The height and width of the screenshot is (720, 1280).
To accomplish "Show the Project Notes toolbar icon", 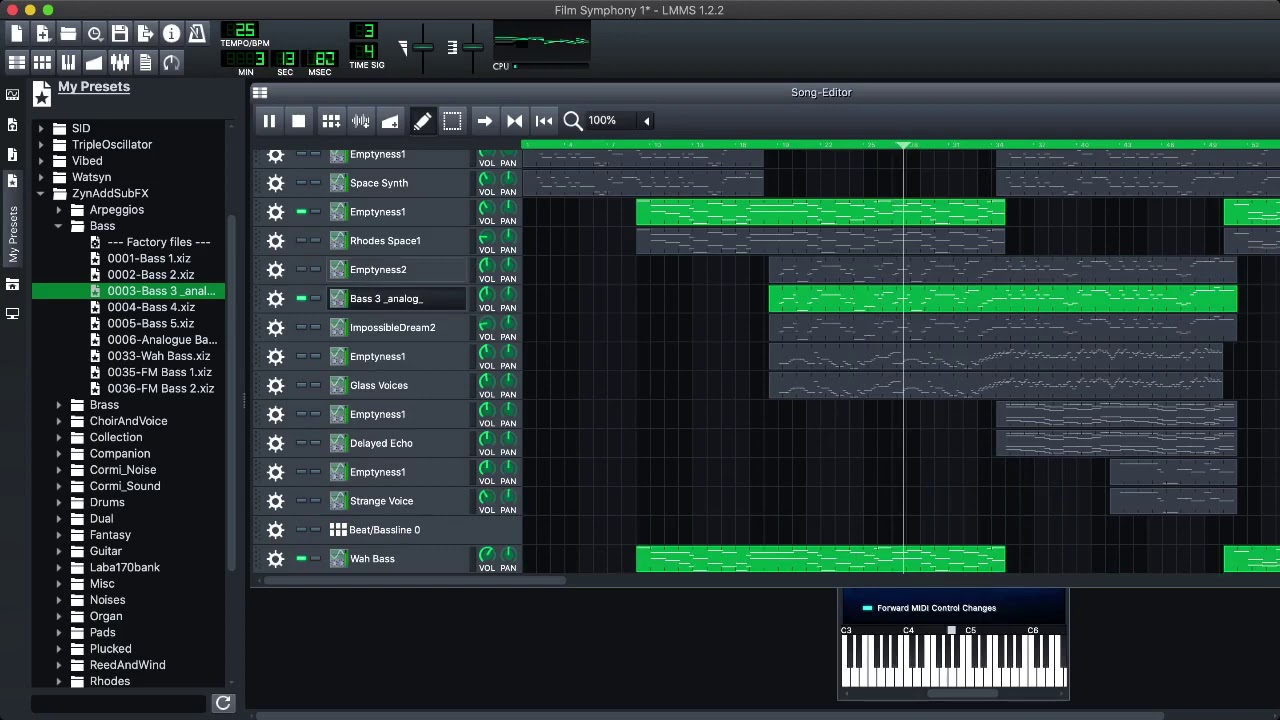I will (146, 63).
